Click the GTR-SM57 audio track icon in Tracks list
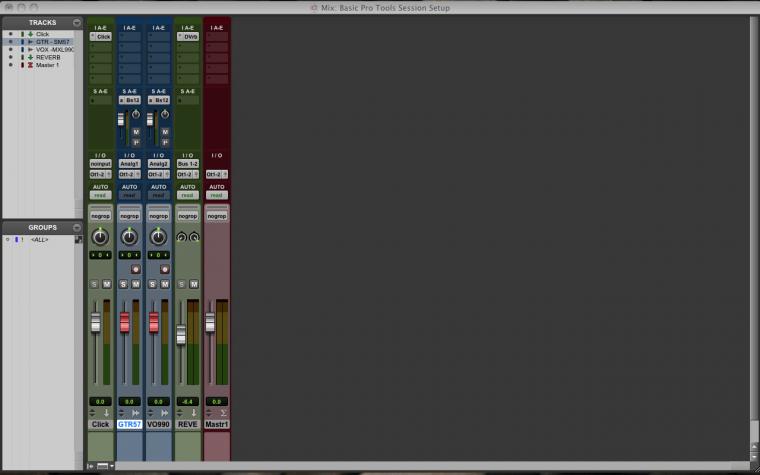 click(31, 42)
